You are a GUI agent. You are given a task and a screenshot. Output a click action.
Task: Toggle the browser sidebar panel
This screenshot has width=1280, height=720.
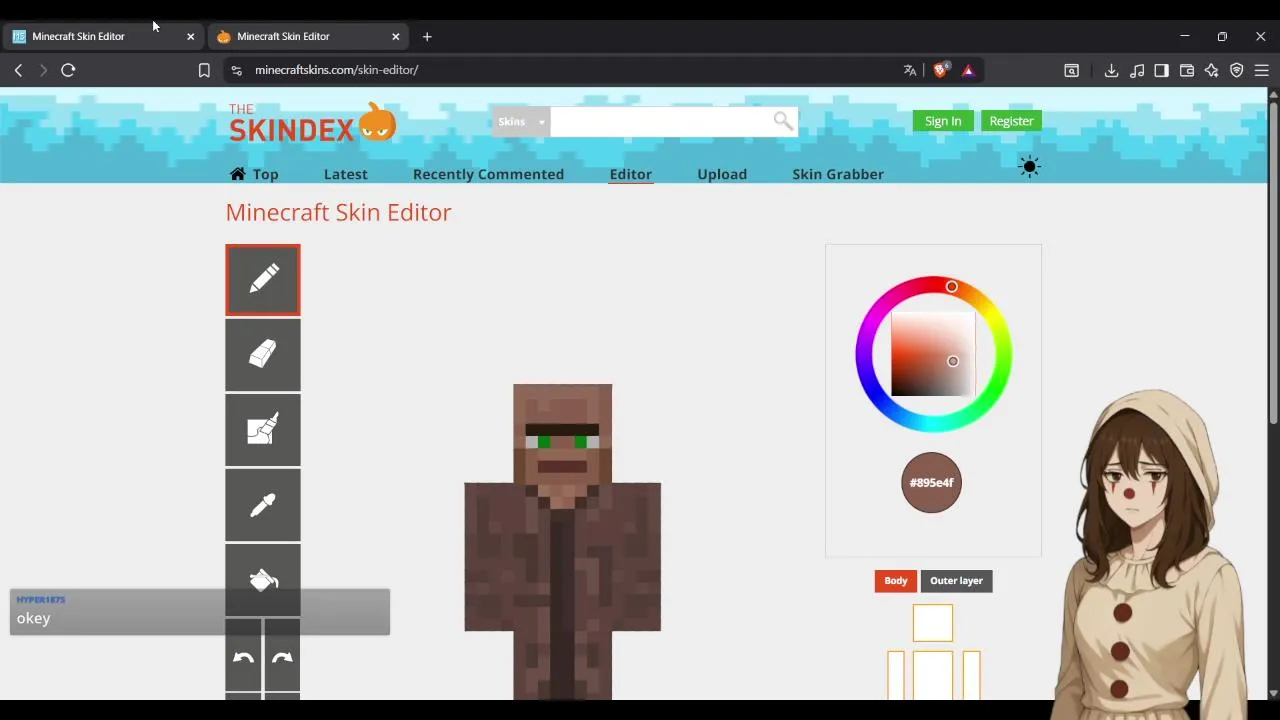1161,70
